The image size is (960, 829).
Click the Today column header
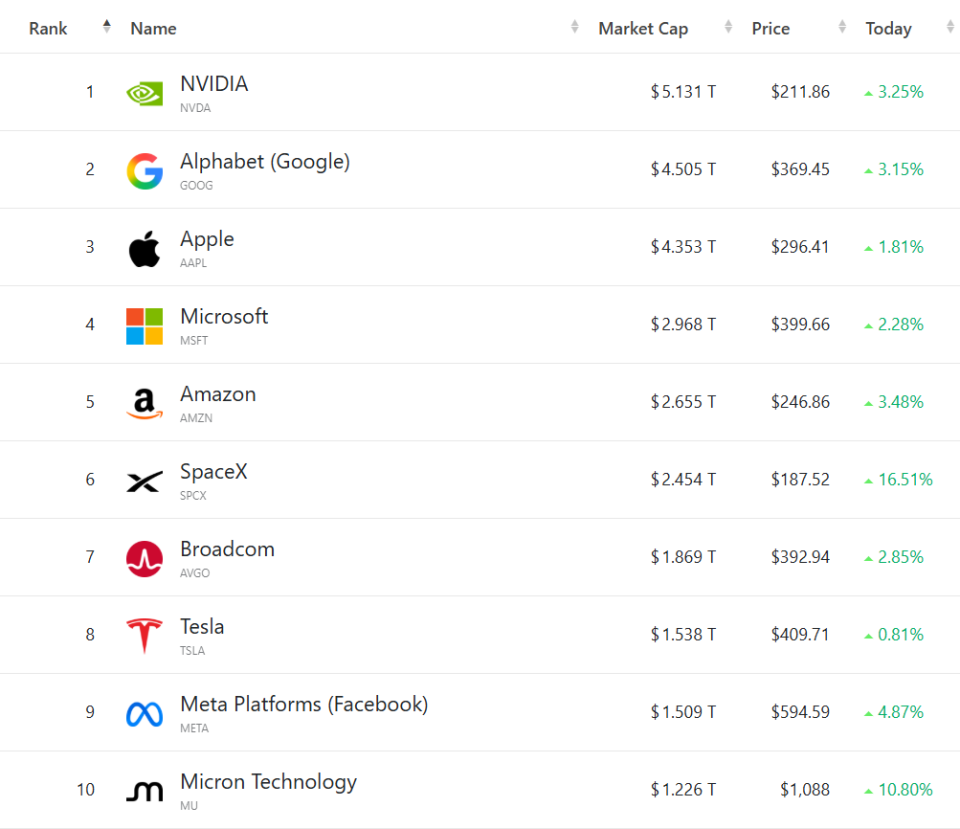[888, 28]
